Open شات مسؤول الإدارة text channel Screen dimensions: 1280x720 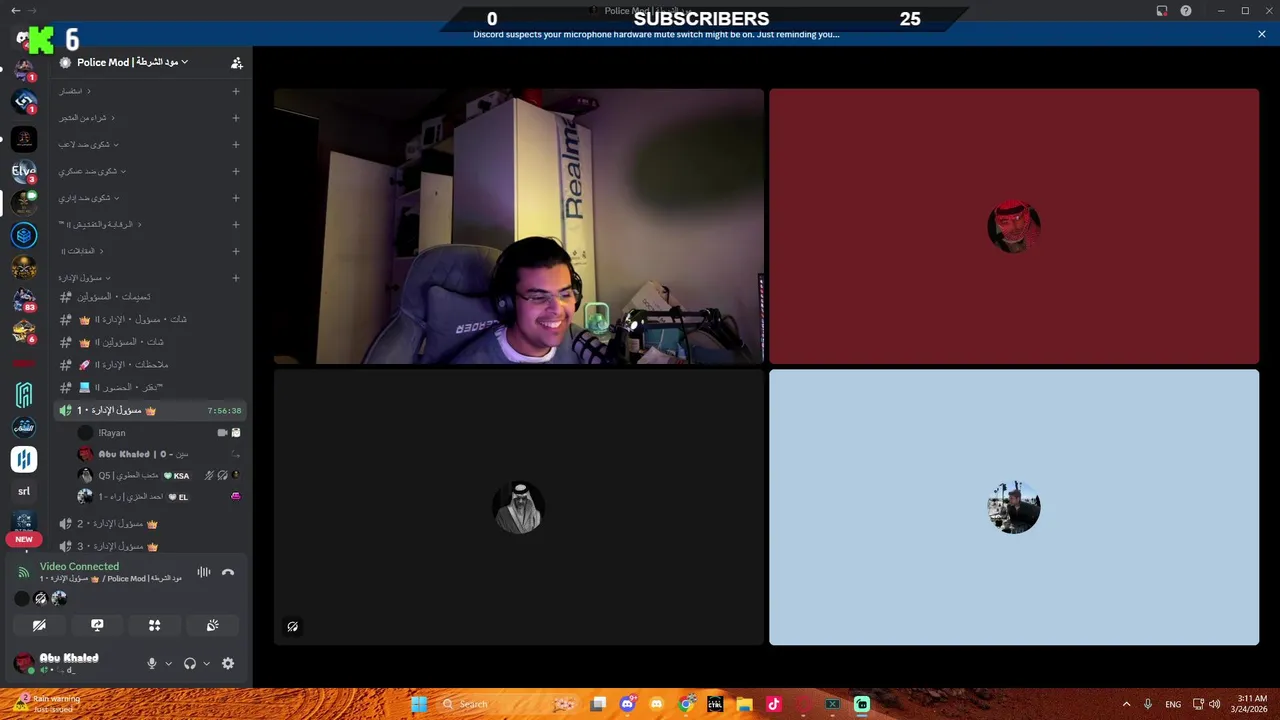point(150,320)
